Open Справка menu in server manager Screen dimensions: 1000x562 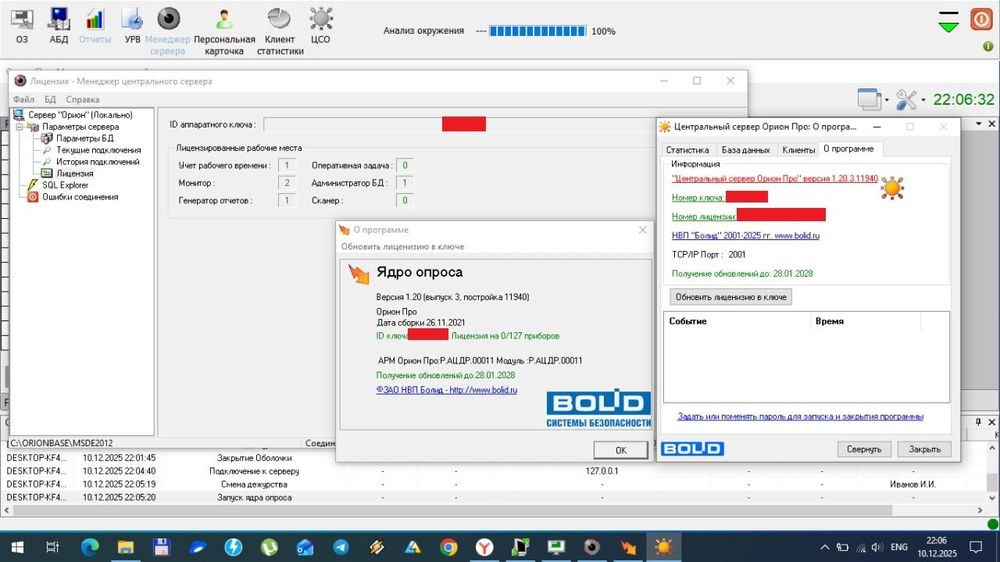tap(82, 100)
